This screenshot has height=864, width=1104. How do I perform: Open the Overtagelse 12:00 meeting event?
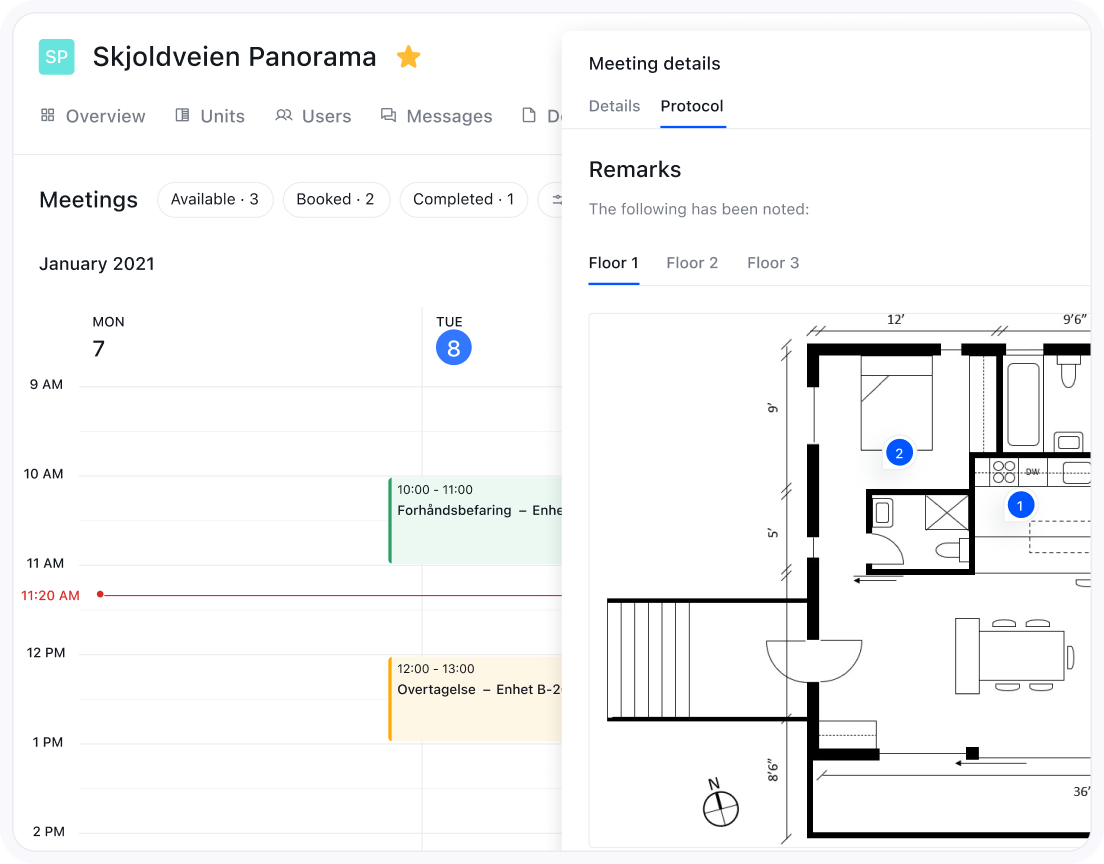476,698
